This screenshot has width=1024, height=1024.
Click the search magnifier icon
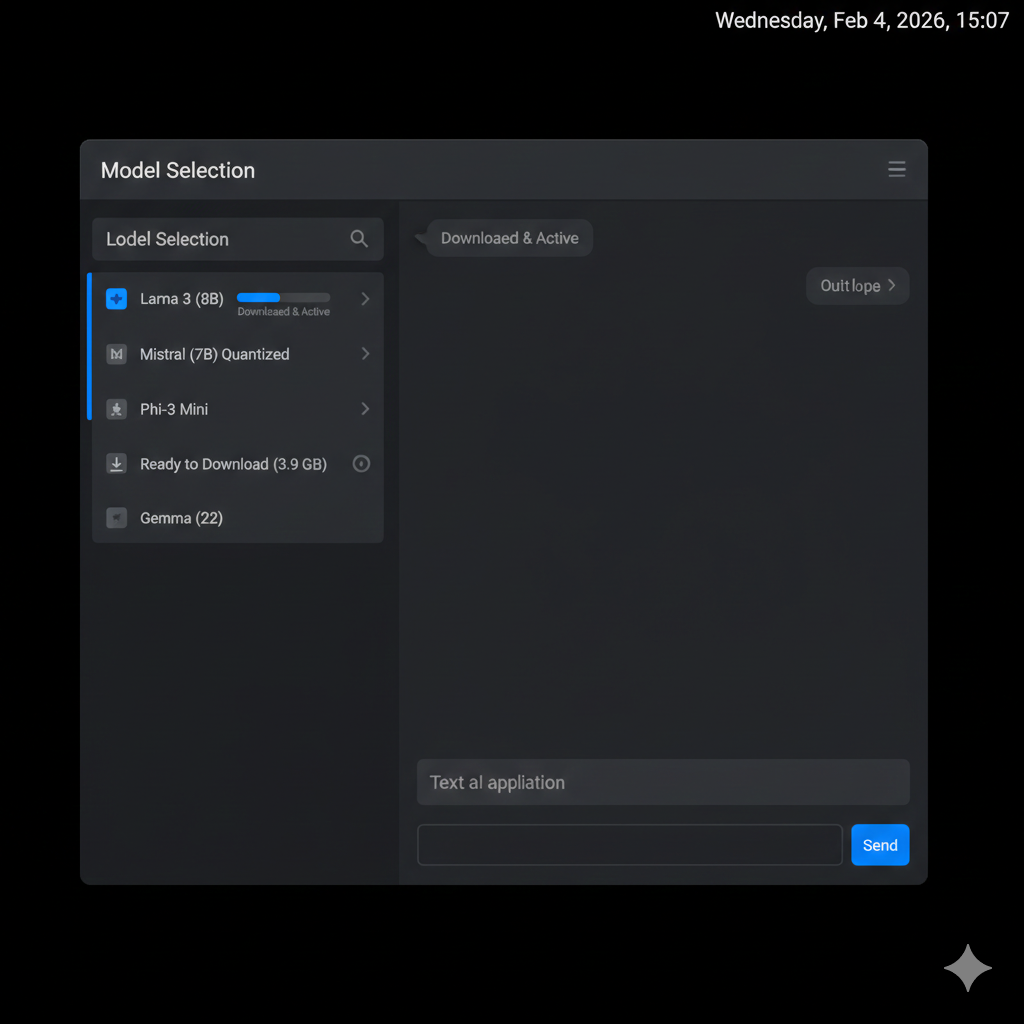pos(359,239)
